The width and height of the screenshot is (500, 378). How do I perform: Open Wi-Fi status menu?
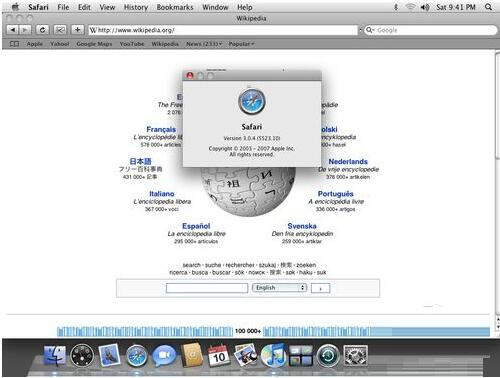click(410, 7)
